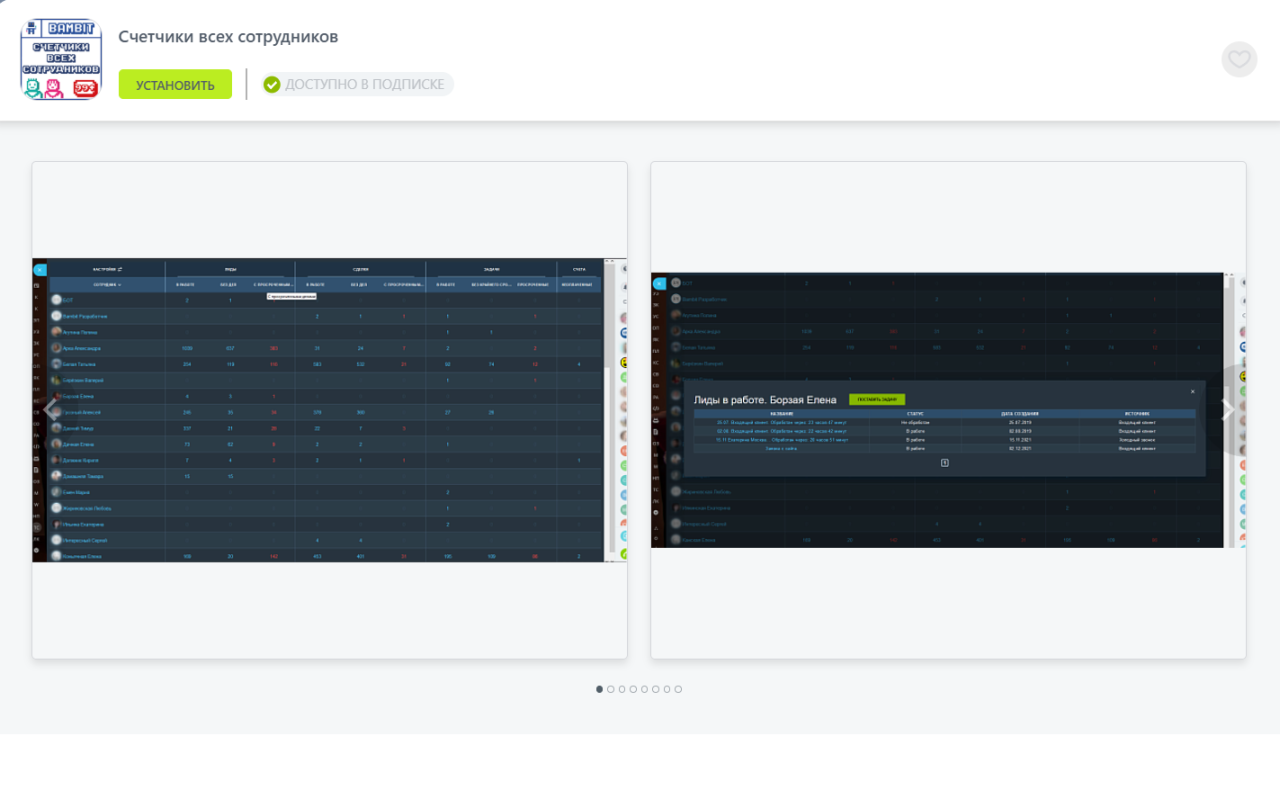
Task: Switch to the seventh carousel pagination dot
Action: [667, 689]
